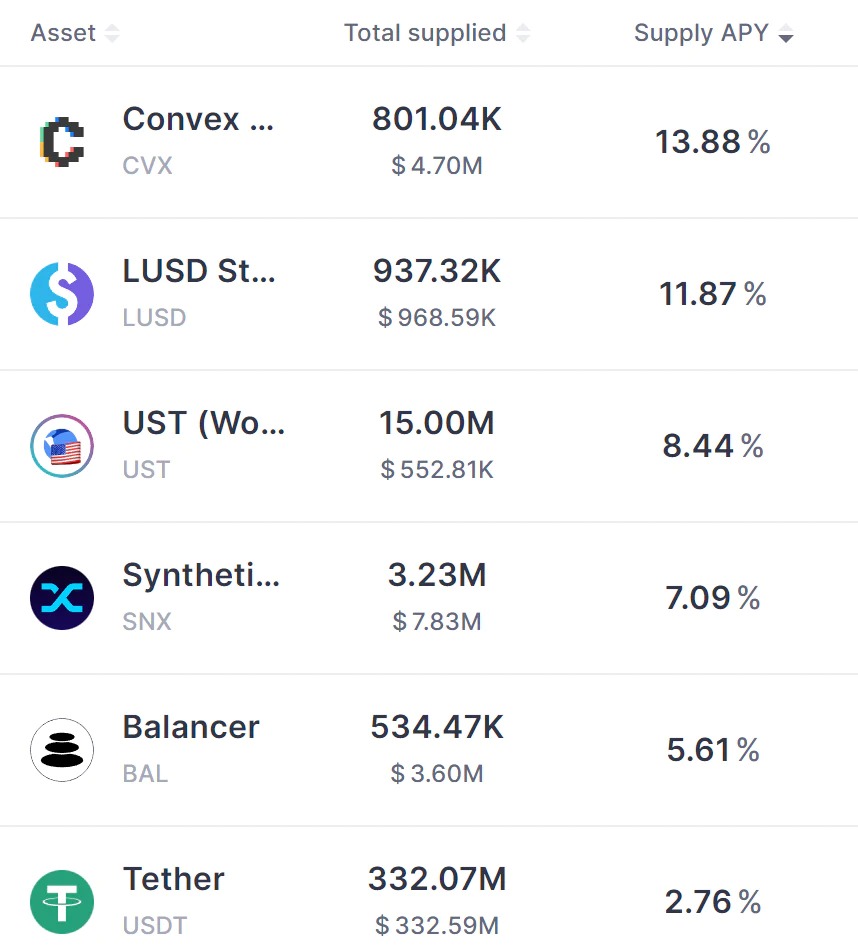858x951 pixels.
Task: Click the 332.07M total supplied value
Action: click(437, 880)
